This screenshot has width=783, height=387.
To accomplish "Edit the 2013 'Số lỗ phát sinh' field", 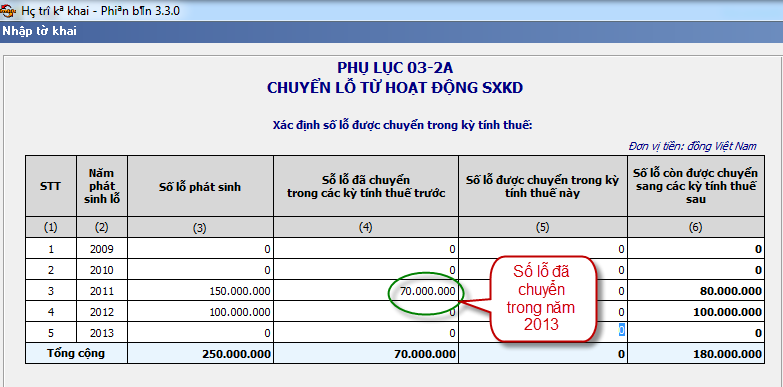I will 200,333.
